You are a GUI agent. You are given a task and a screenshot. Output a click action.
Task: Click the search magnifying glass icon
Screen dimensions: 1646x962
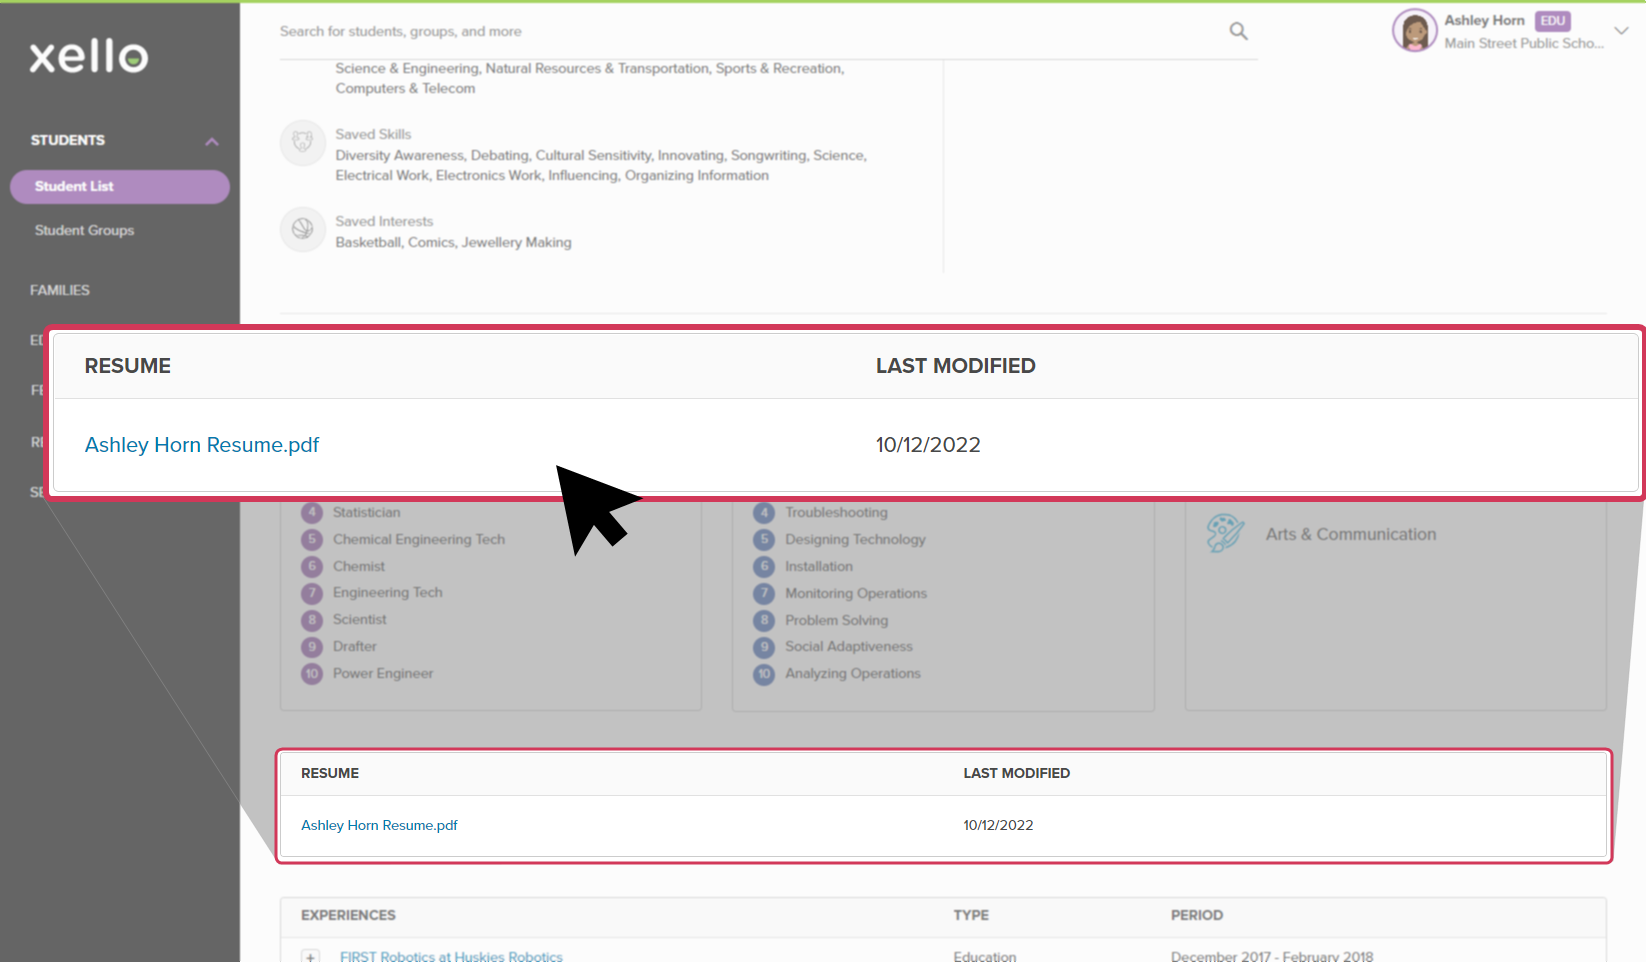(1238, 31)
